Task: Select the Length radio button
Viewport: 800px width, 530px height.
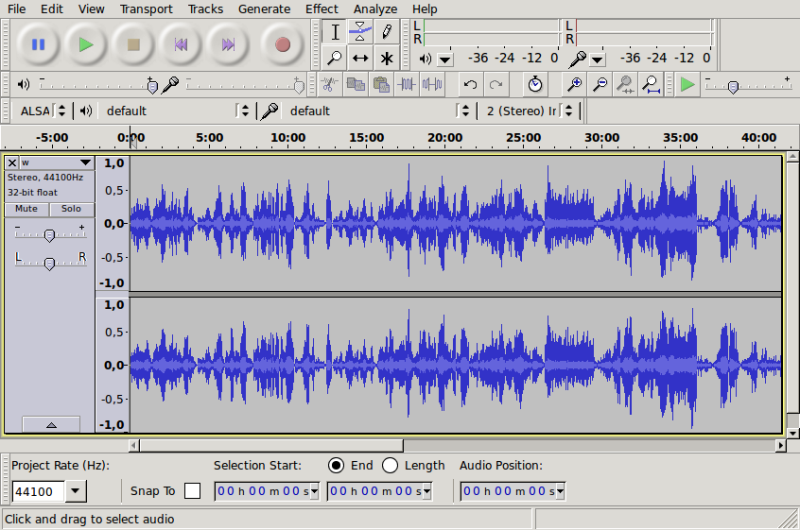Action: (390, 465)
